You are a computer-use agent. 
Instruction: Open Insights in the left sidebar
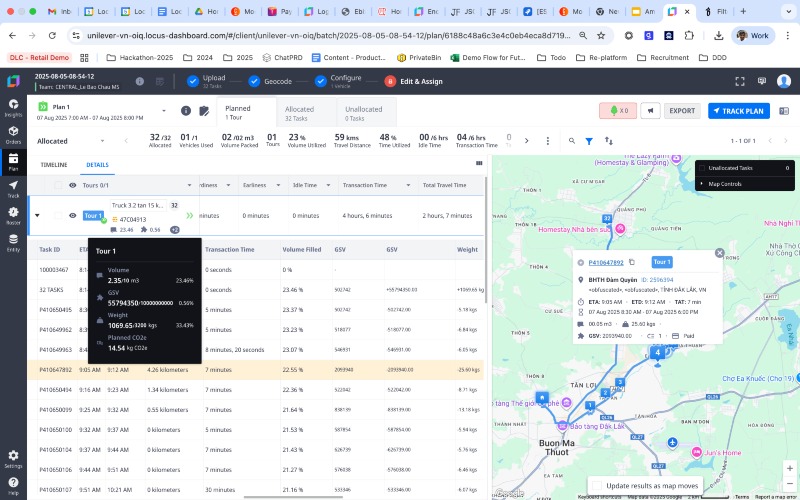[13, 108]
